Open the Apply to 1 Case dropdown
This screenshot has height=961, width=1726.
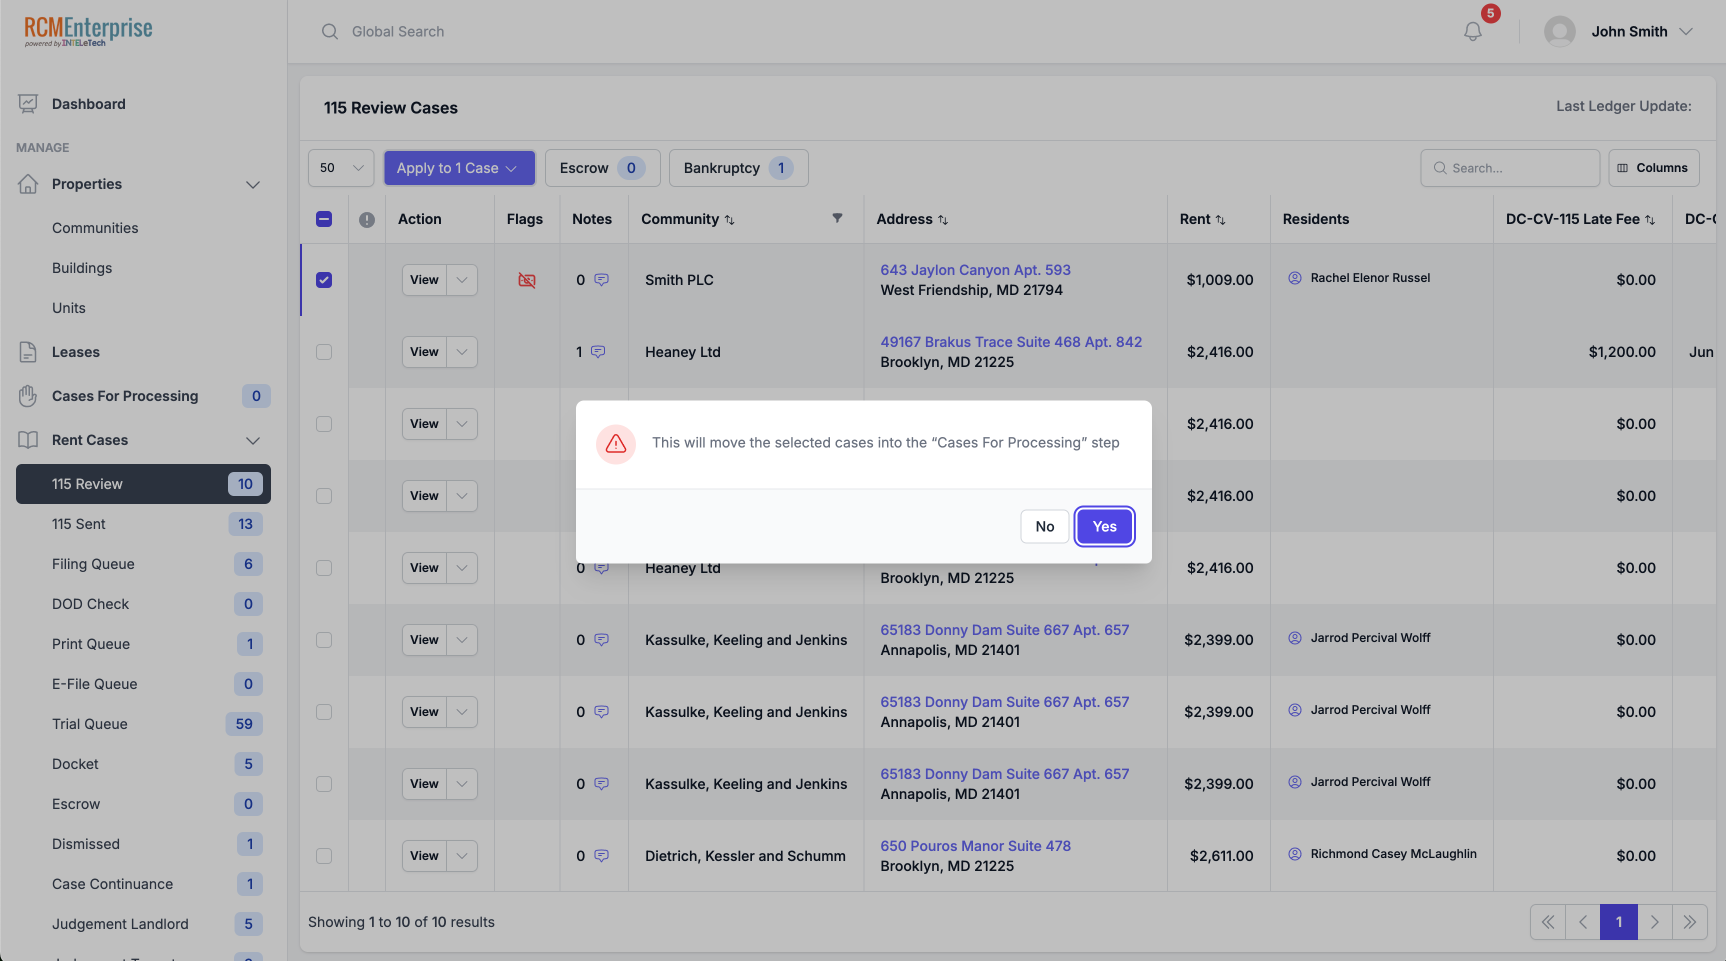[x=458, y=167]
